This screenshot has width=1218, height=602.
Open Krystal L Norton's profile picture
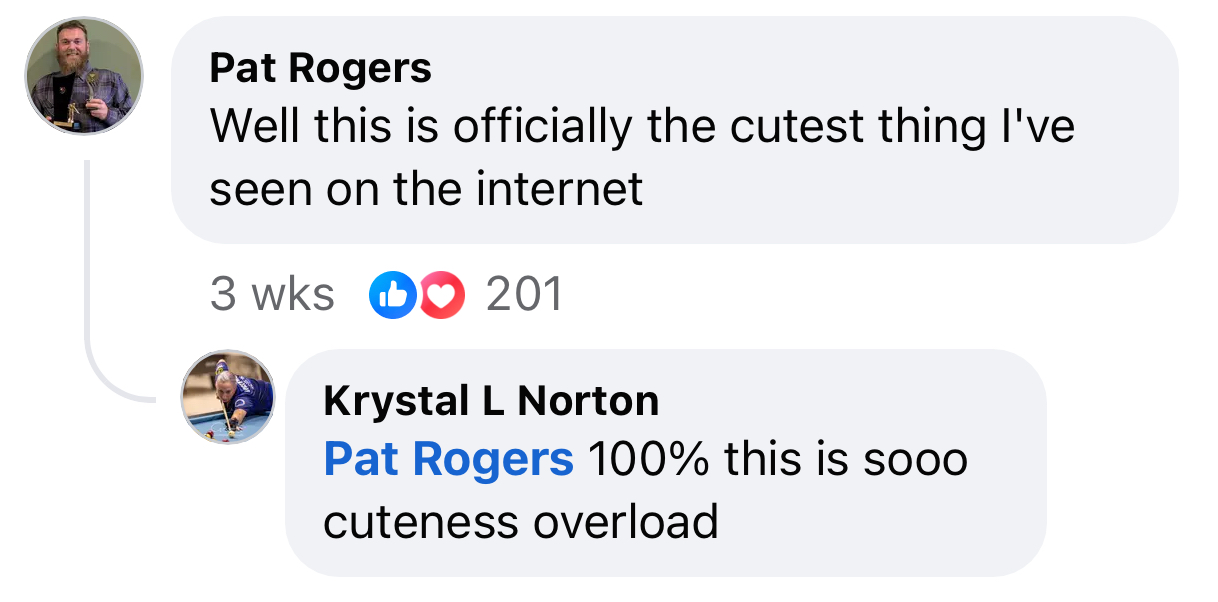click(228, 397)
